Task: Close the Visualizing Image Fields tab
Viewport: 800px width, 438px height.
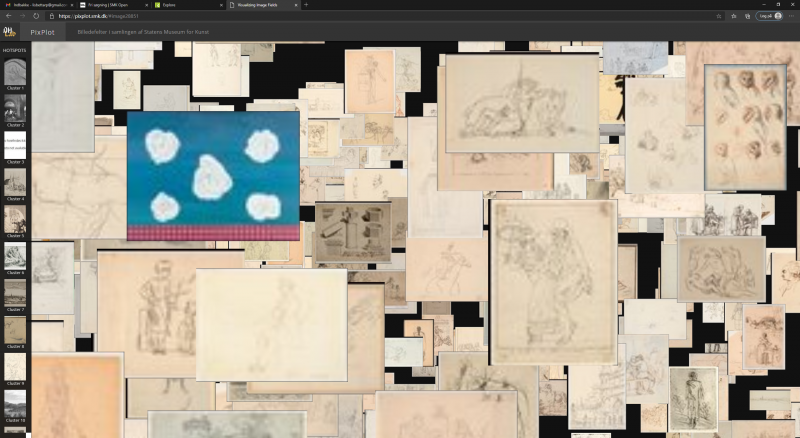Action: (x=296, y=5)
